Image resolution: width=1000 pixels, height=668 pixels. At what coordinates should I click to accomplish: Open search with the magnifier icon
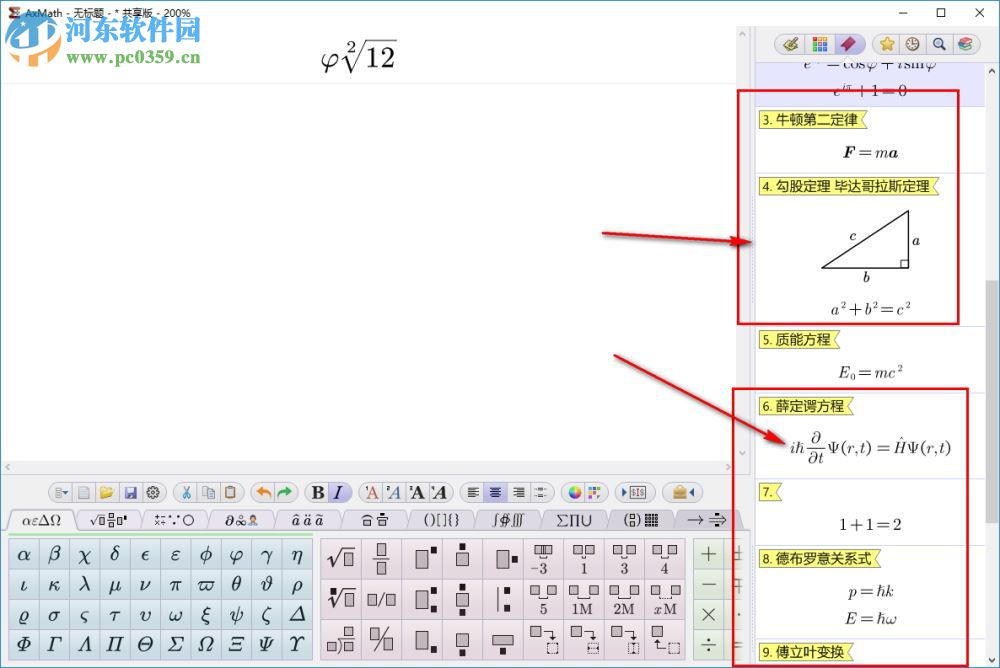[939, 44]
